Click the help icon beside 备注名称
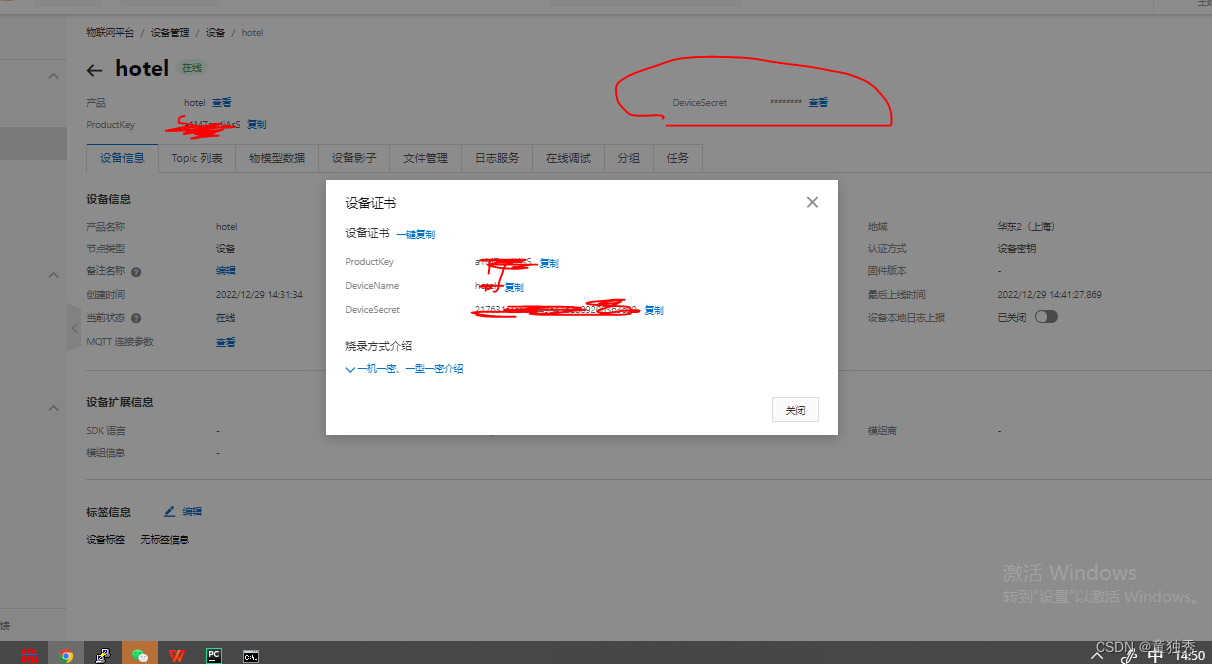The height and width of the screenshot is (664, 1212). pos(135,270)
